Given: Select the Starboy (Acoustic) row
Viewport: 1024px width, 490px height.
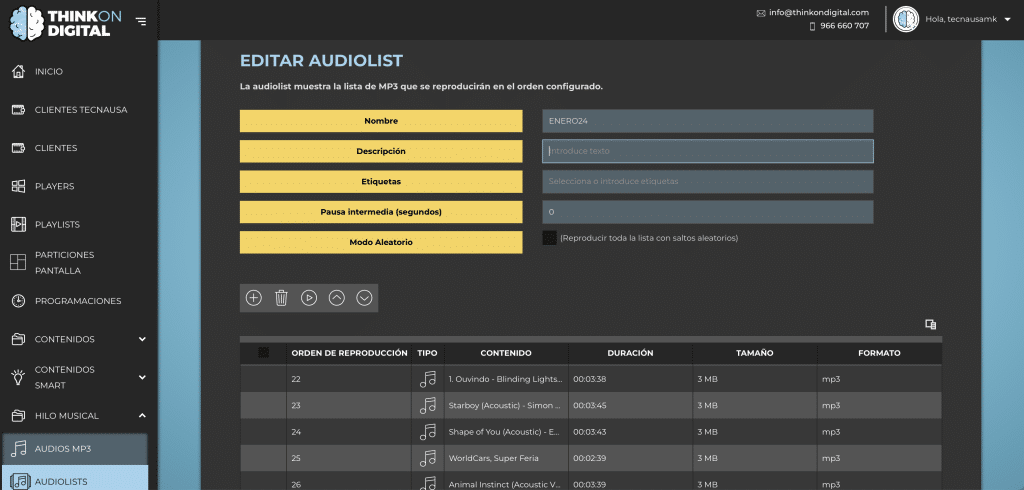Looking at the screenshot, I should point(590,406).
